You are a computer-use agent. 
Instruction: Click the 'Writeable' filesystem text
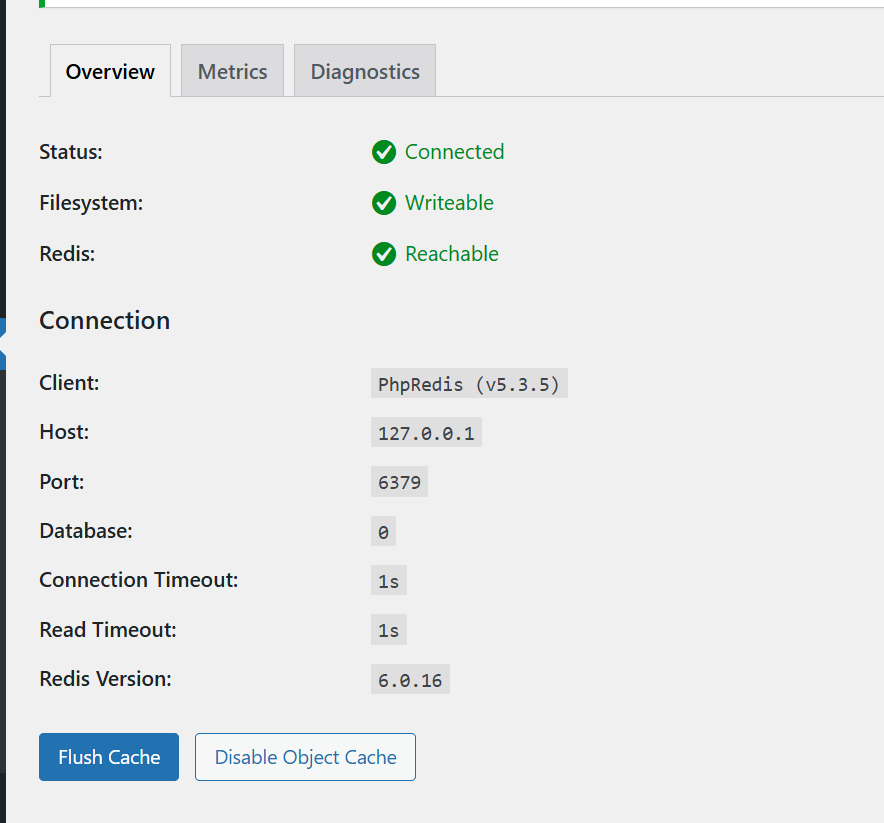coord(449,202)
